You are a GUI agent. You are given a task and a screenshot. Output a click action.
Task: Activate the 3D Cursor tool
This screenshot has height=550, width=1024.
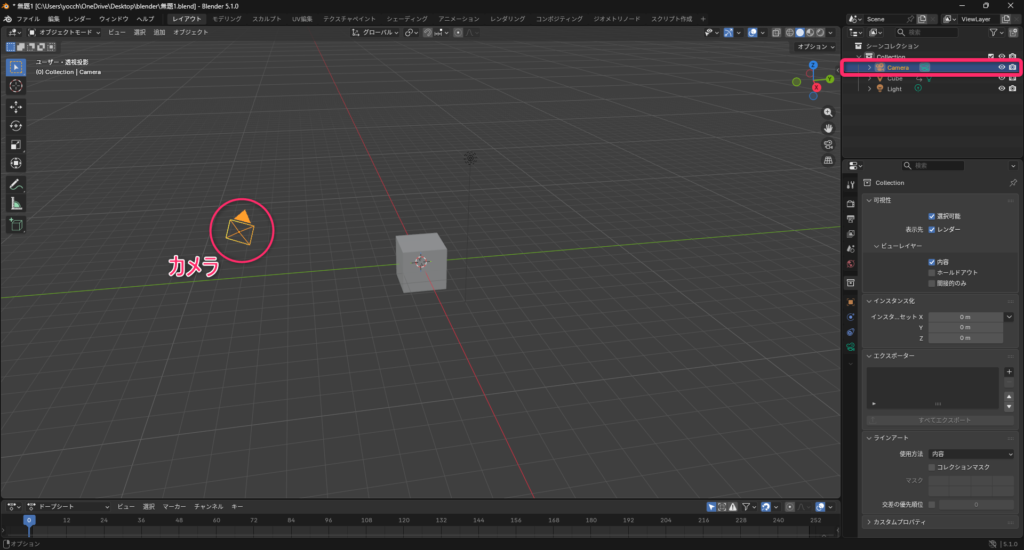point(16,86)
